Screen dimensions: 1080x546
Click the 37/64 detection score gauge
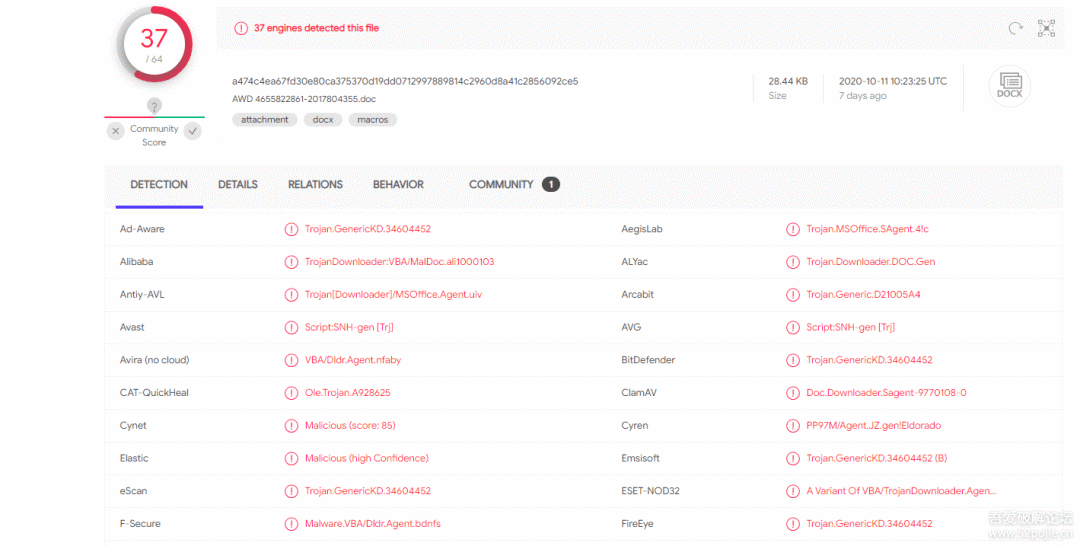click(154, 44)
